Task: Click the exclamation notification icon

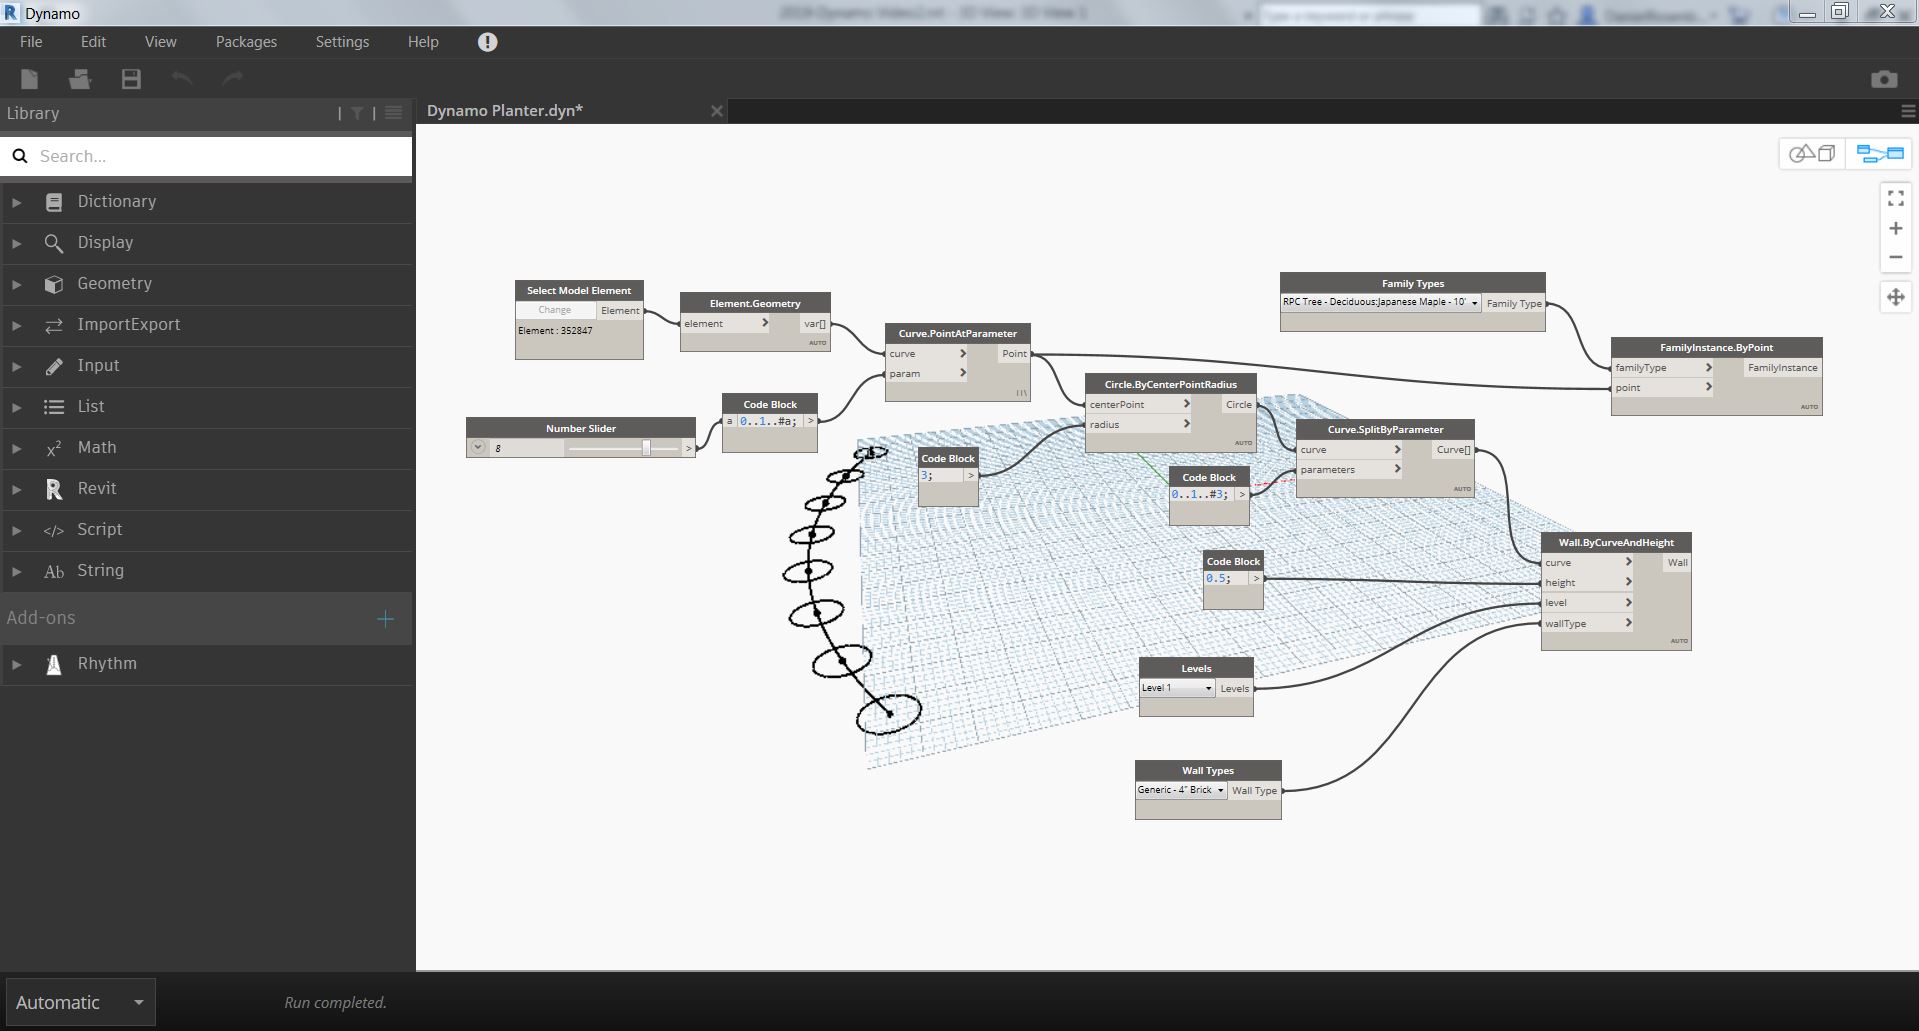Action: (487, 42)
